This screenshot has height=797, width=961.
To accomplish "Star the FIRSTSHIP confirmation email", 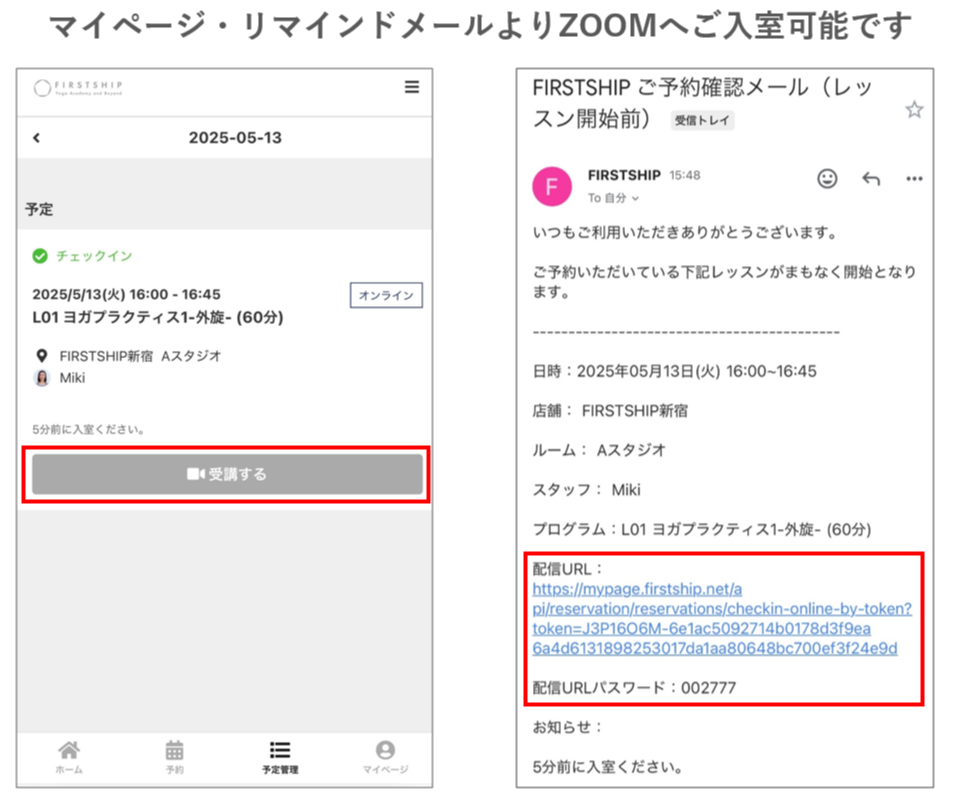I will tap(914, 110).
